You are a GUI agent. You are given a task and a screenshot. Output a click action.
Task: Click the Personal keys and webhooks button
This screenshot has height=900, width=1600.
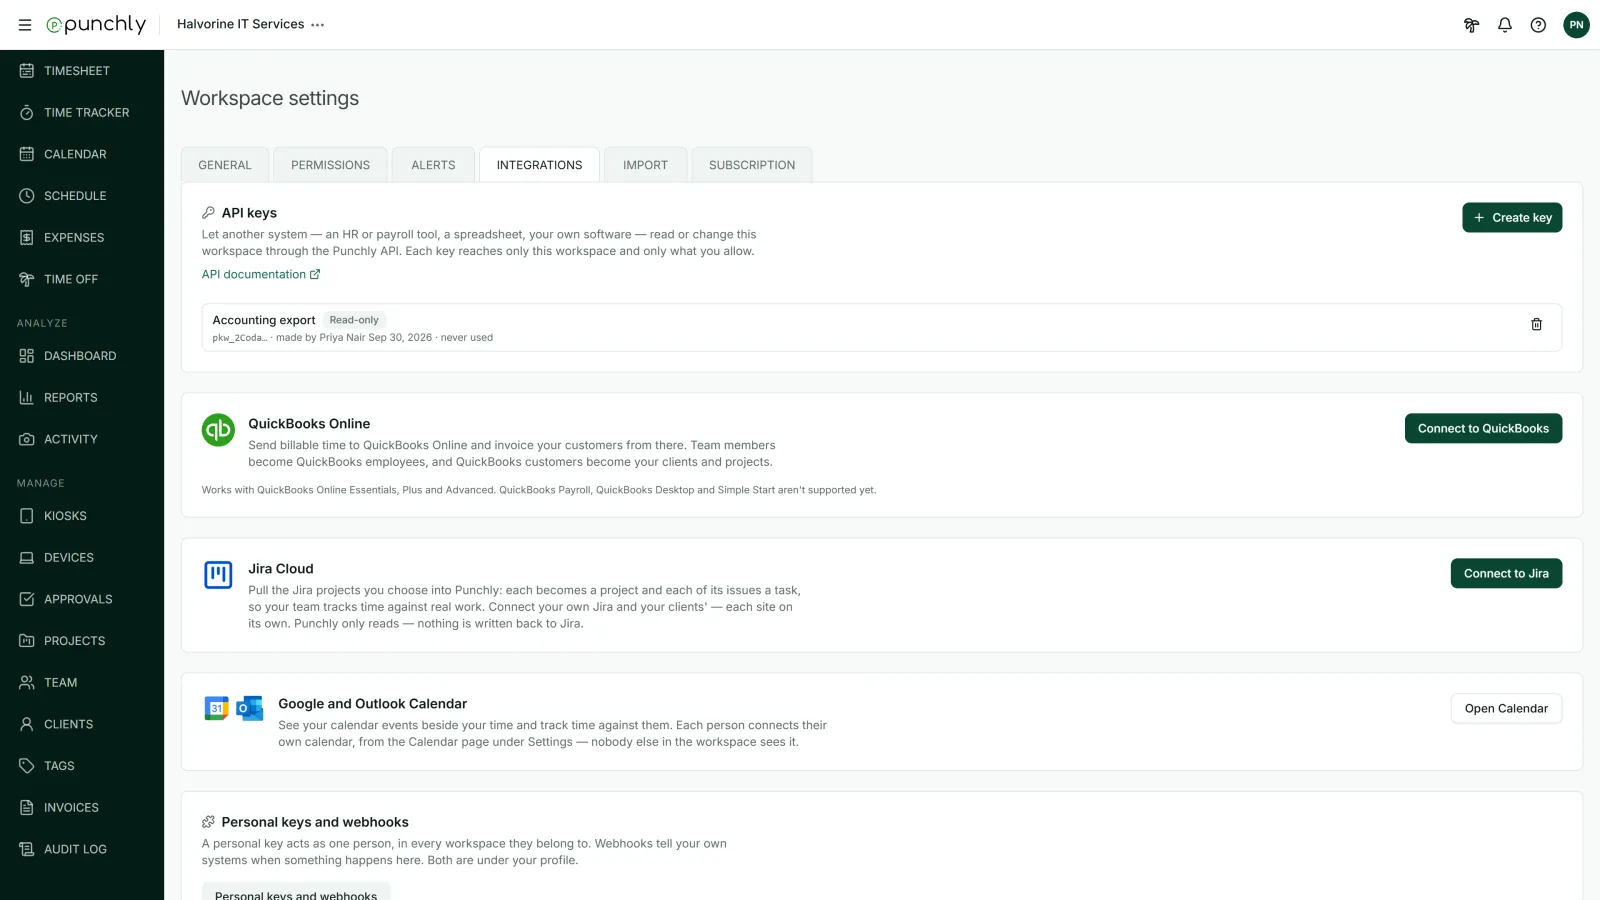point(296,892)
